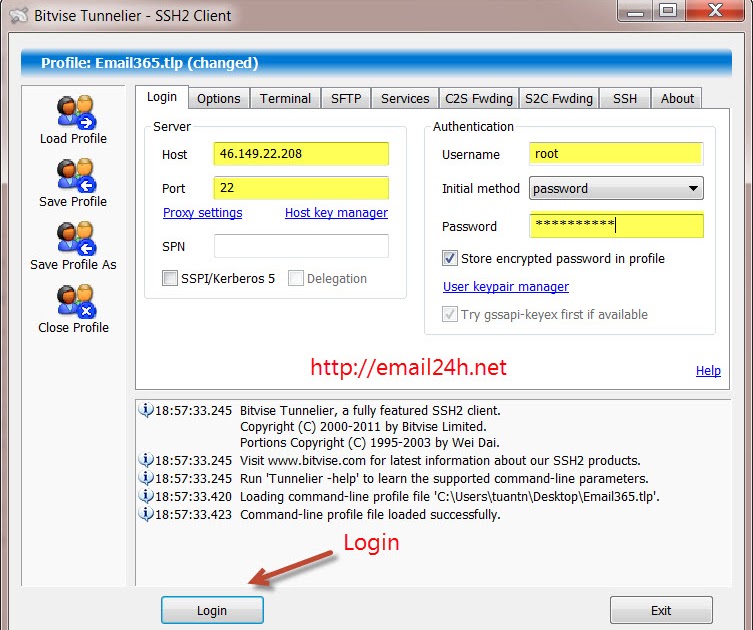Click the Username input field
Image resolution: width=753 pixels, height=630 pixels.
616,154
